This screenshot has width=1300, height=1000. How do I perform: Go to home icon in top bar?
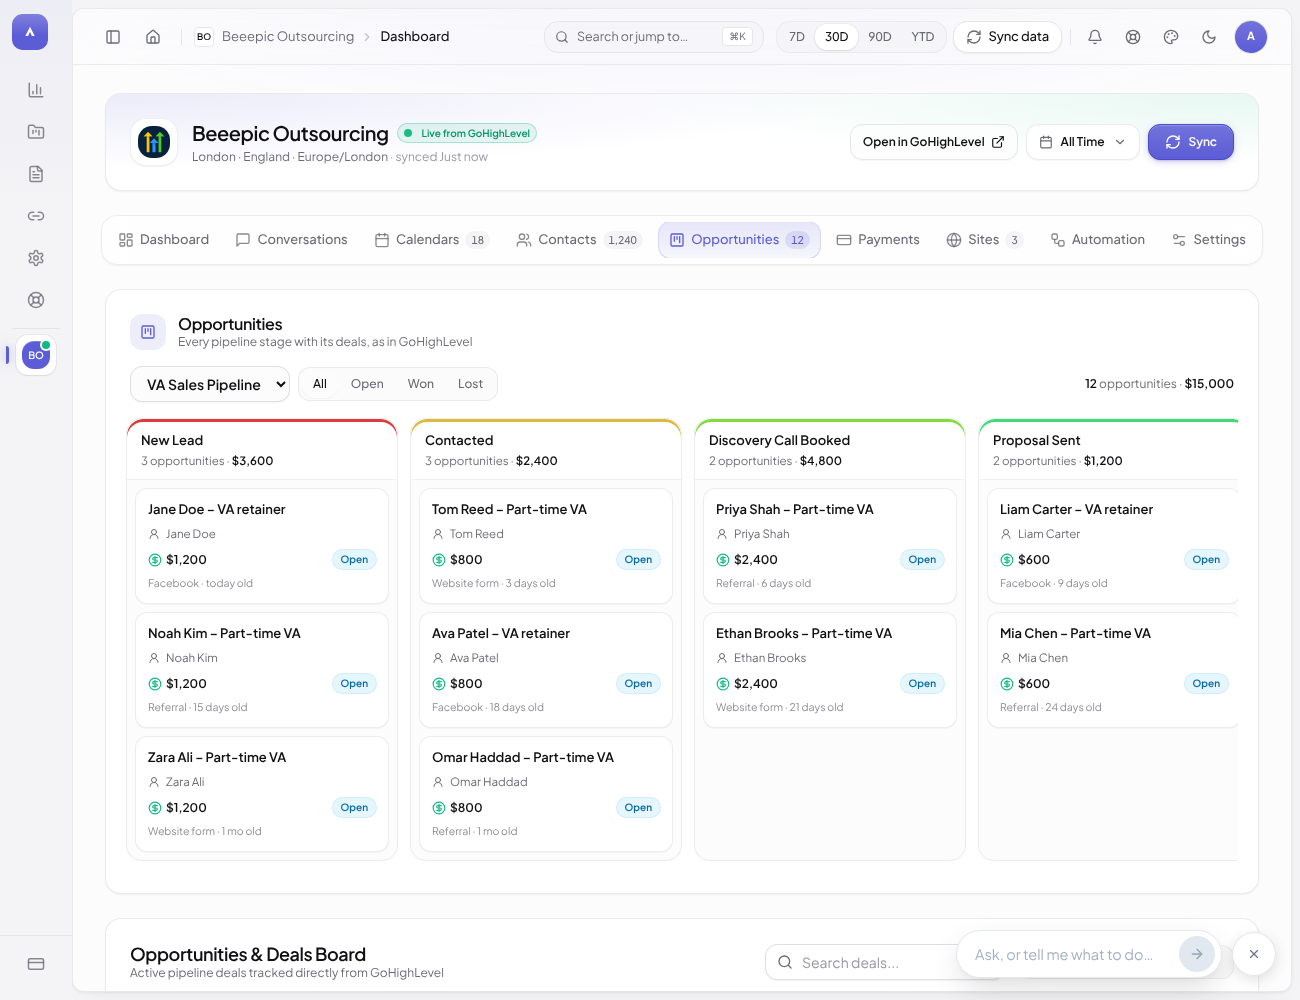click(x=153, y=37)
